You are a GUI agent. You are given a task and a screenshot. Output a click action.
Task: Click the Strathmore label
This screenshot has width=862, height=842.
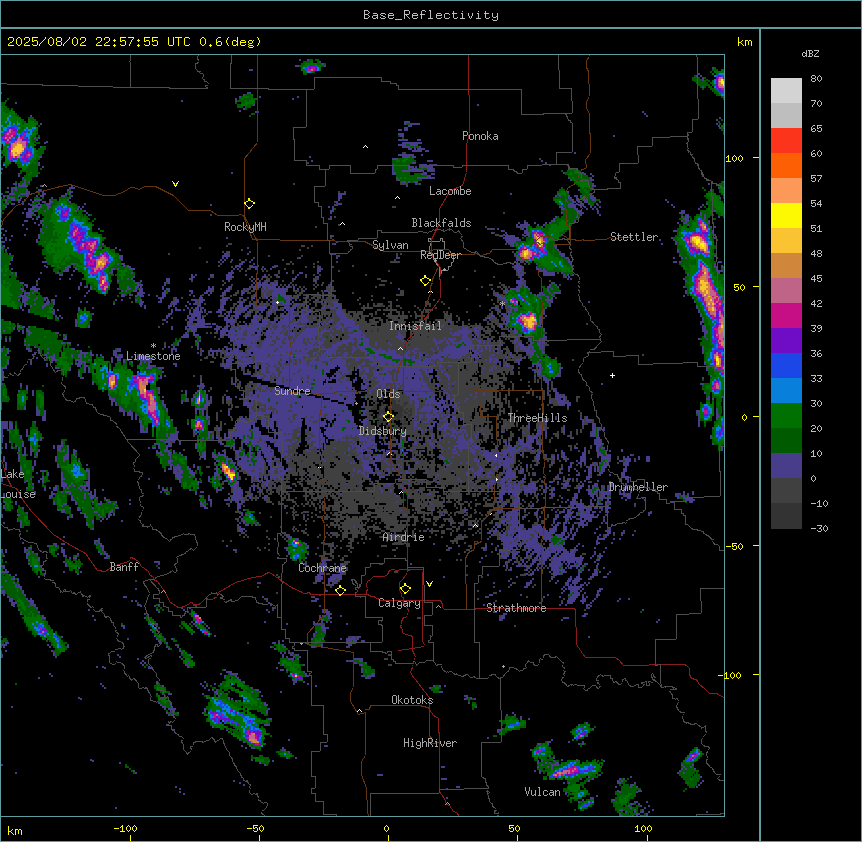pyautogui.click(x=516, y=608)
